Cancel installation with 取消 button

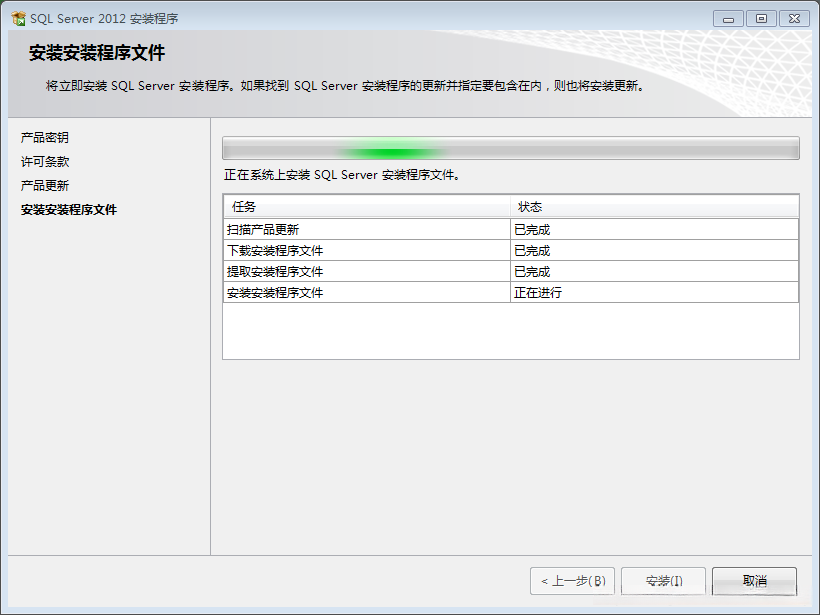(x=754, y=581)
